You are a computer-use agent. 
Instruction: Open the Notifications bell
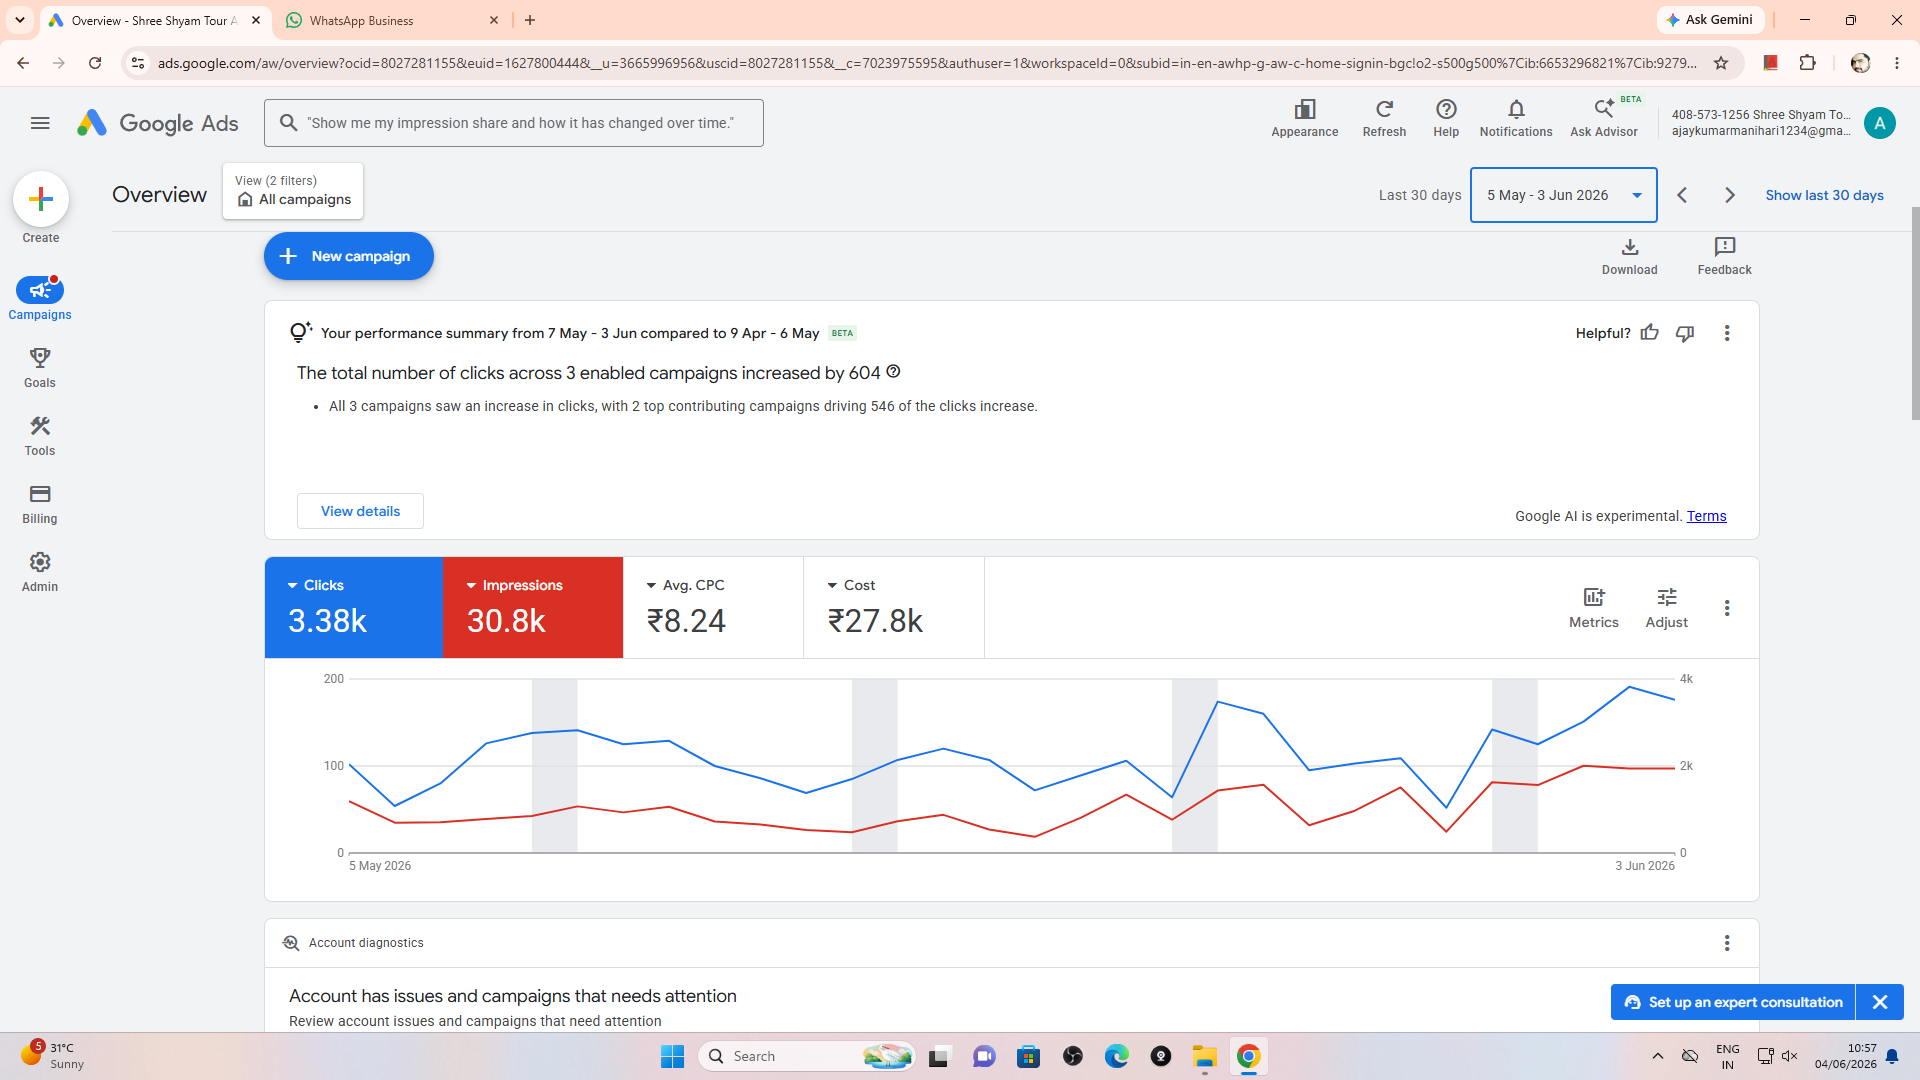click(x=1516, y=118)
